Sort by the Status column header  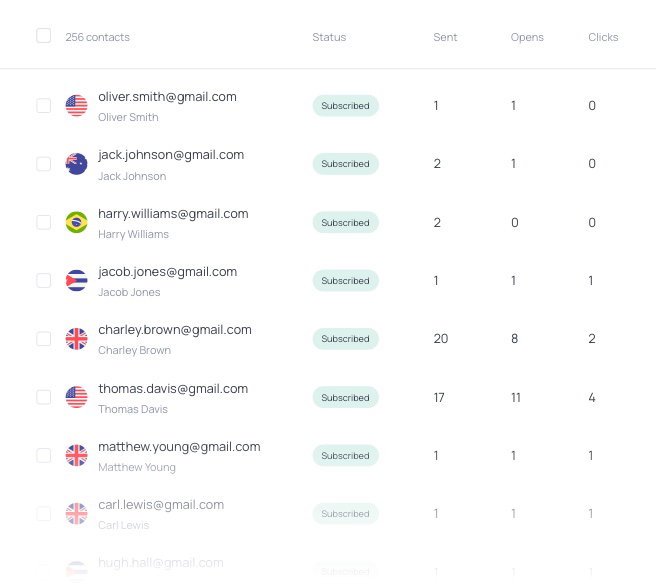pos(329,37)
